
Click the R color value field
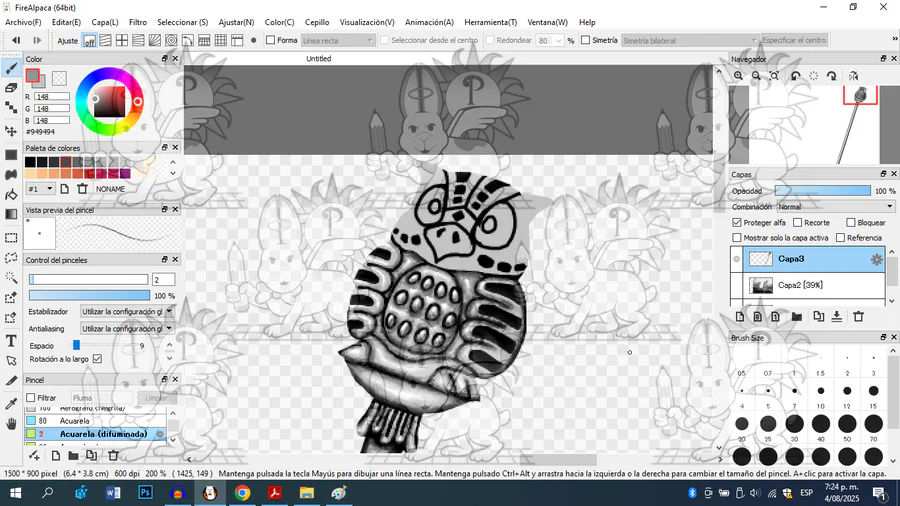point(52,96)
